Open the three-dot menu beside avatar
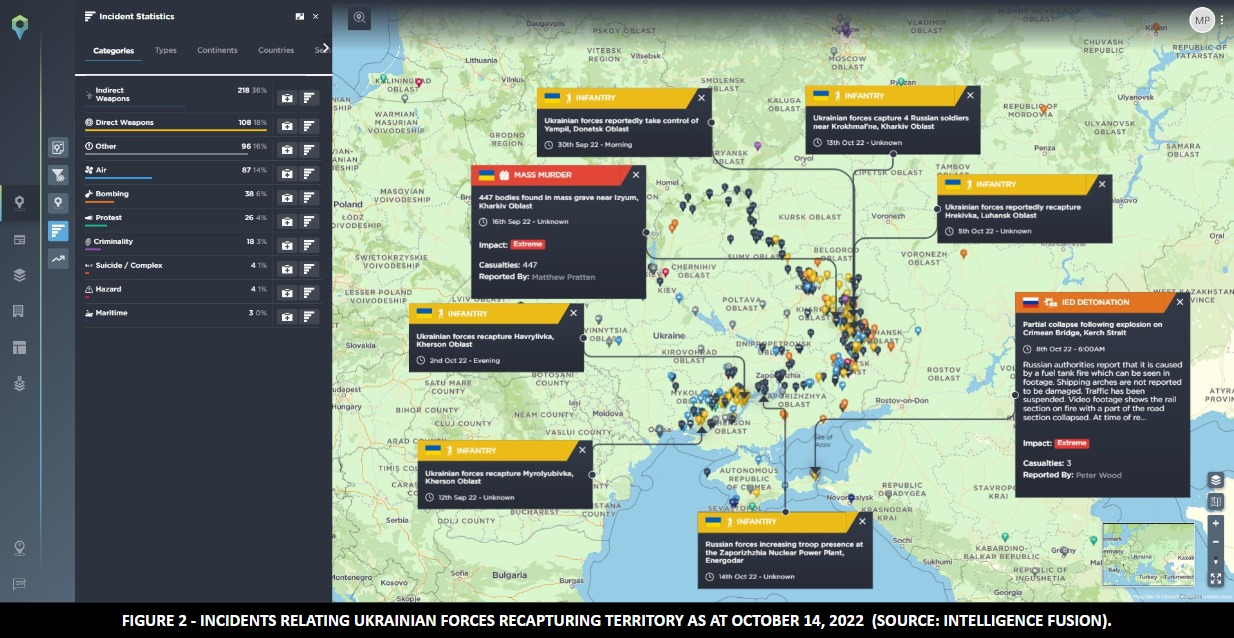This screenshot has height=638, width=1234. click(x=1222, y=20)
